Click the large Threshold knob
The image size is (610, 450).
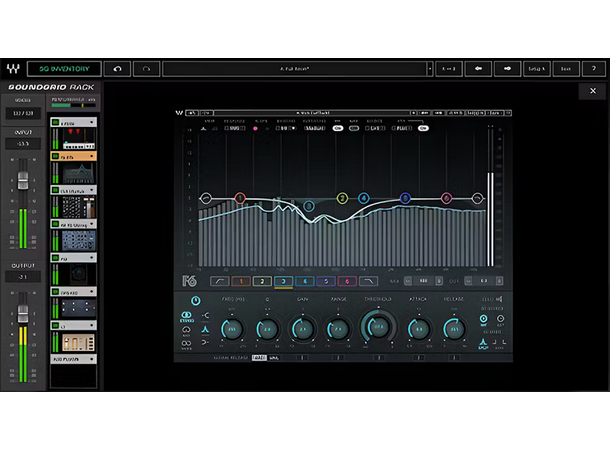click(x=379, y=327)
